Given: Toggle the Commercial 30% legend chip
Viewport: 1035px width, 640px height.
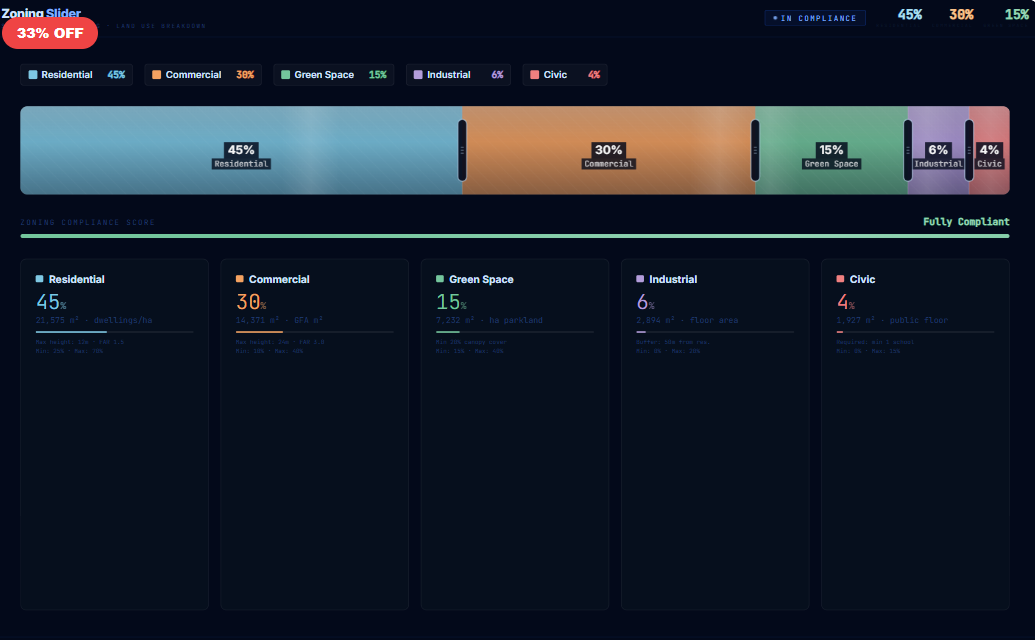Looking at the screenshot, I should [x=203, y=74].
